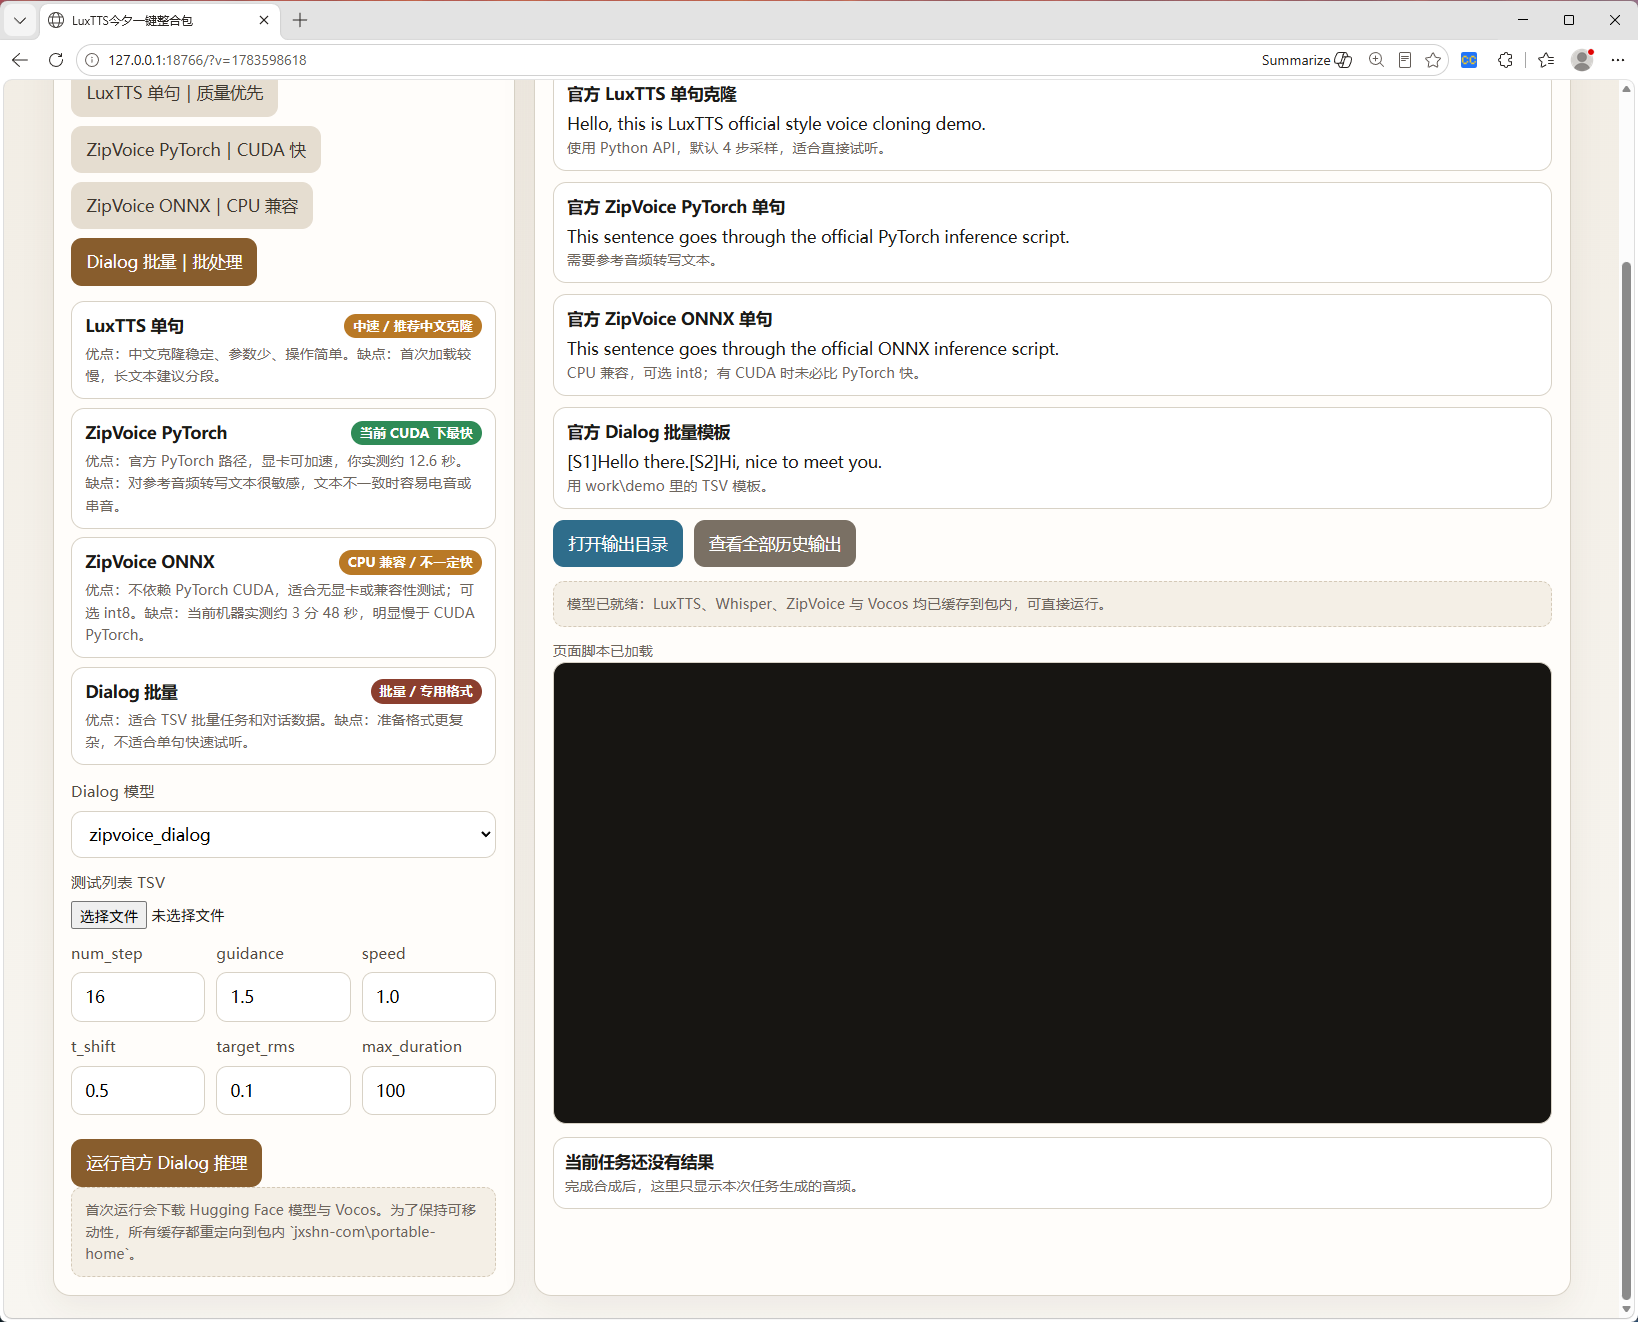Image resolution: width=1638 pixels, height=1322 pixels.
Task: Open a new browser tab
Action: pyautogui.click(x=300, y=20)
